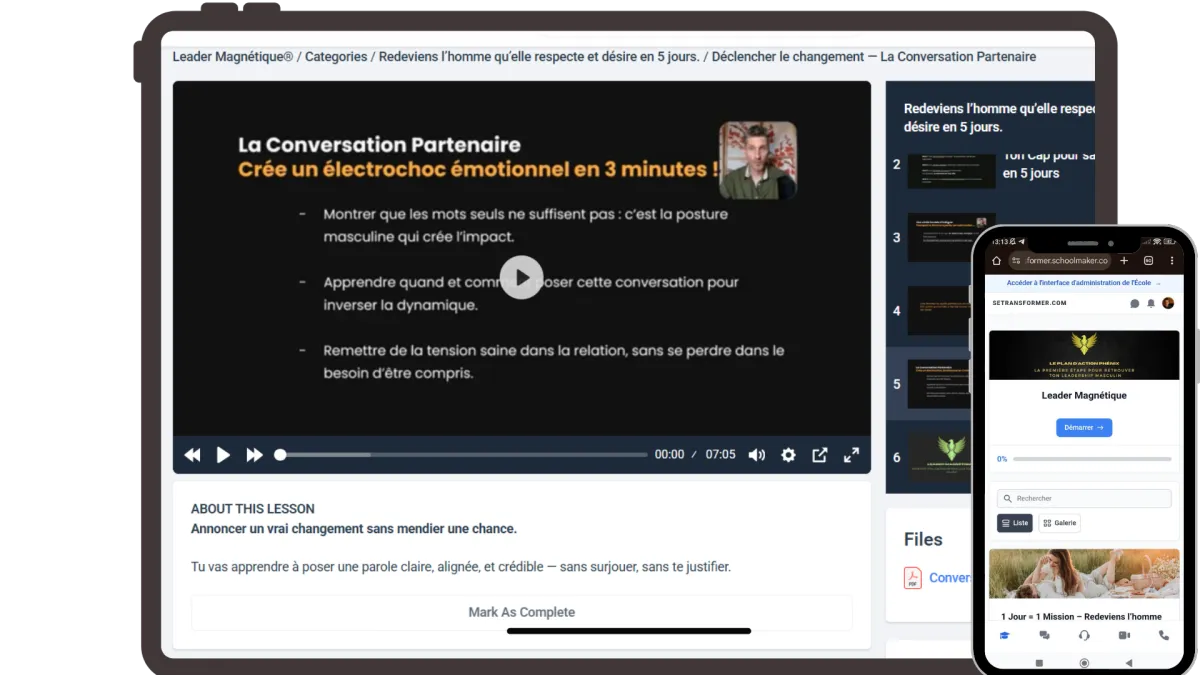
Task: Tap the phone call tab icon
Action: tap(1164, 635)
